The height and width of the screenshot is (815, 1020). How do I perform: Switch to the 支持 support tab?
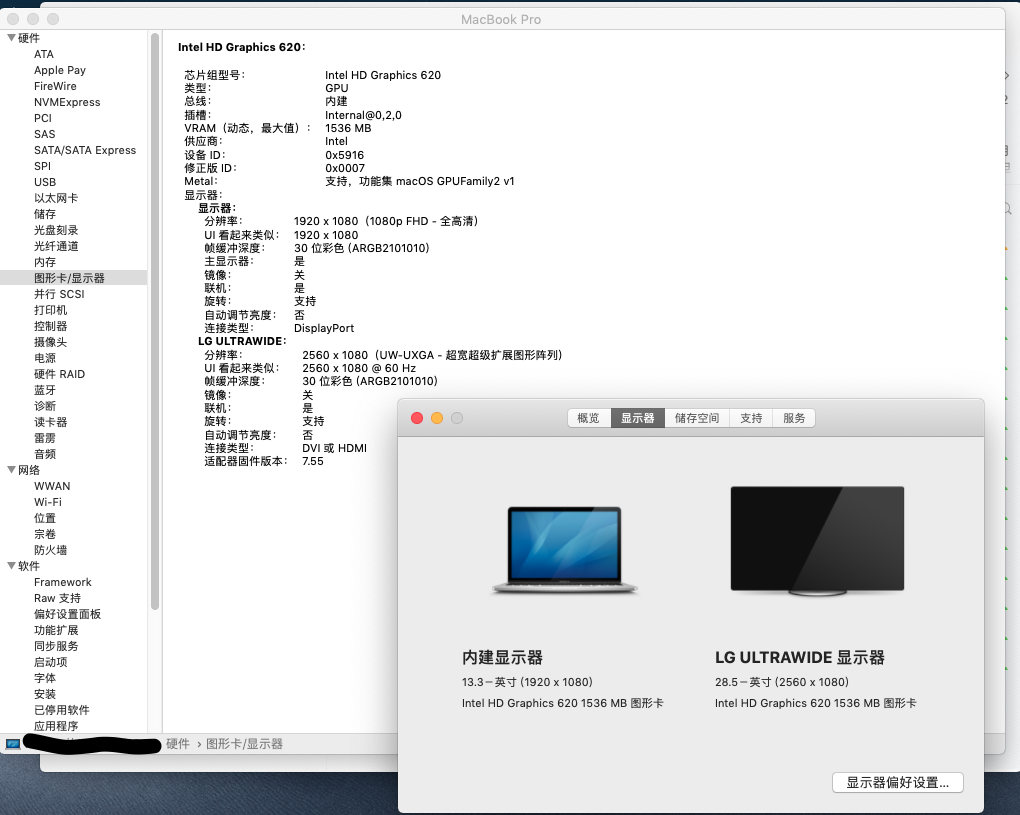751,418
